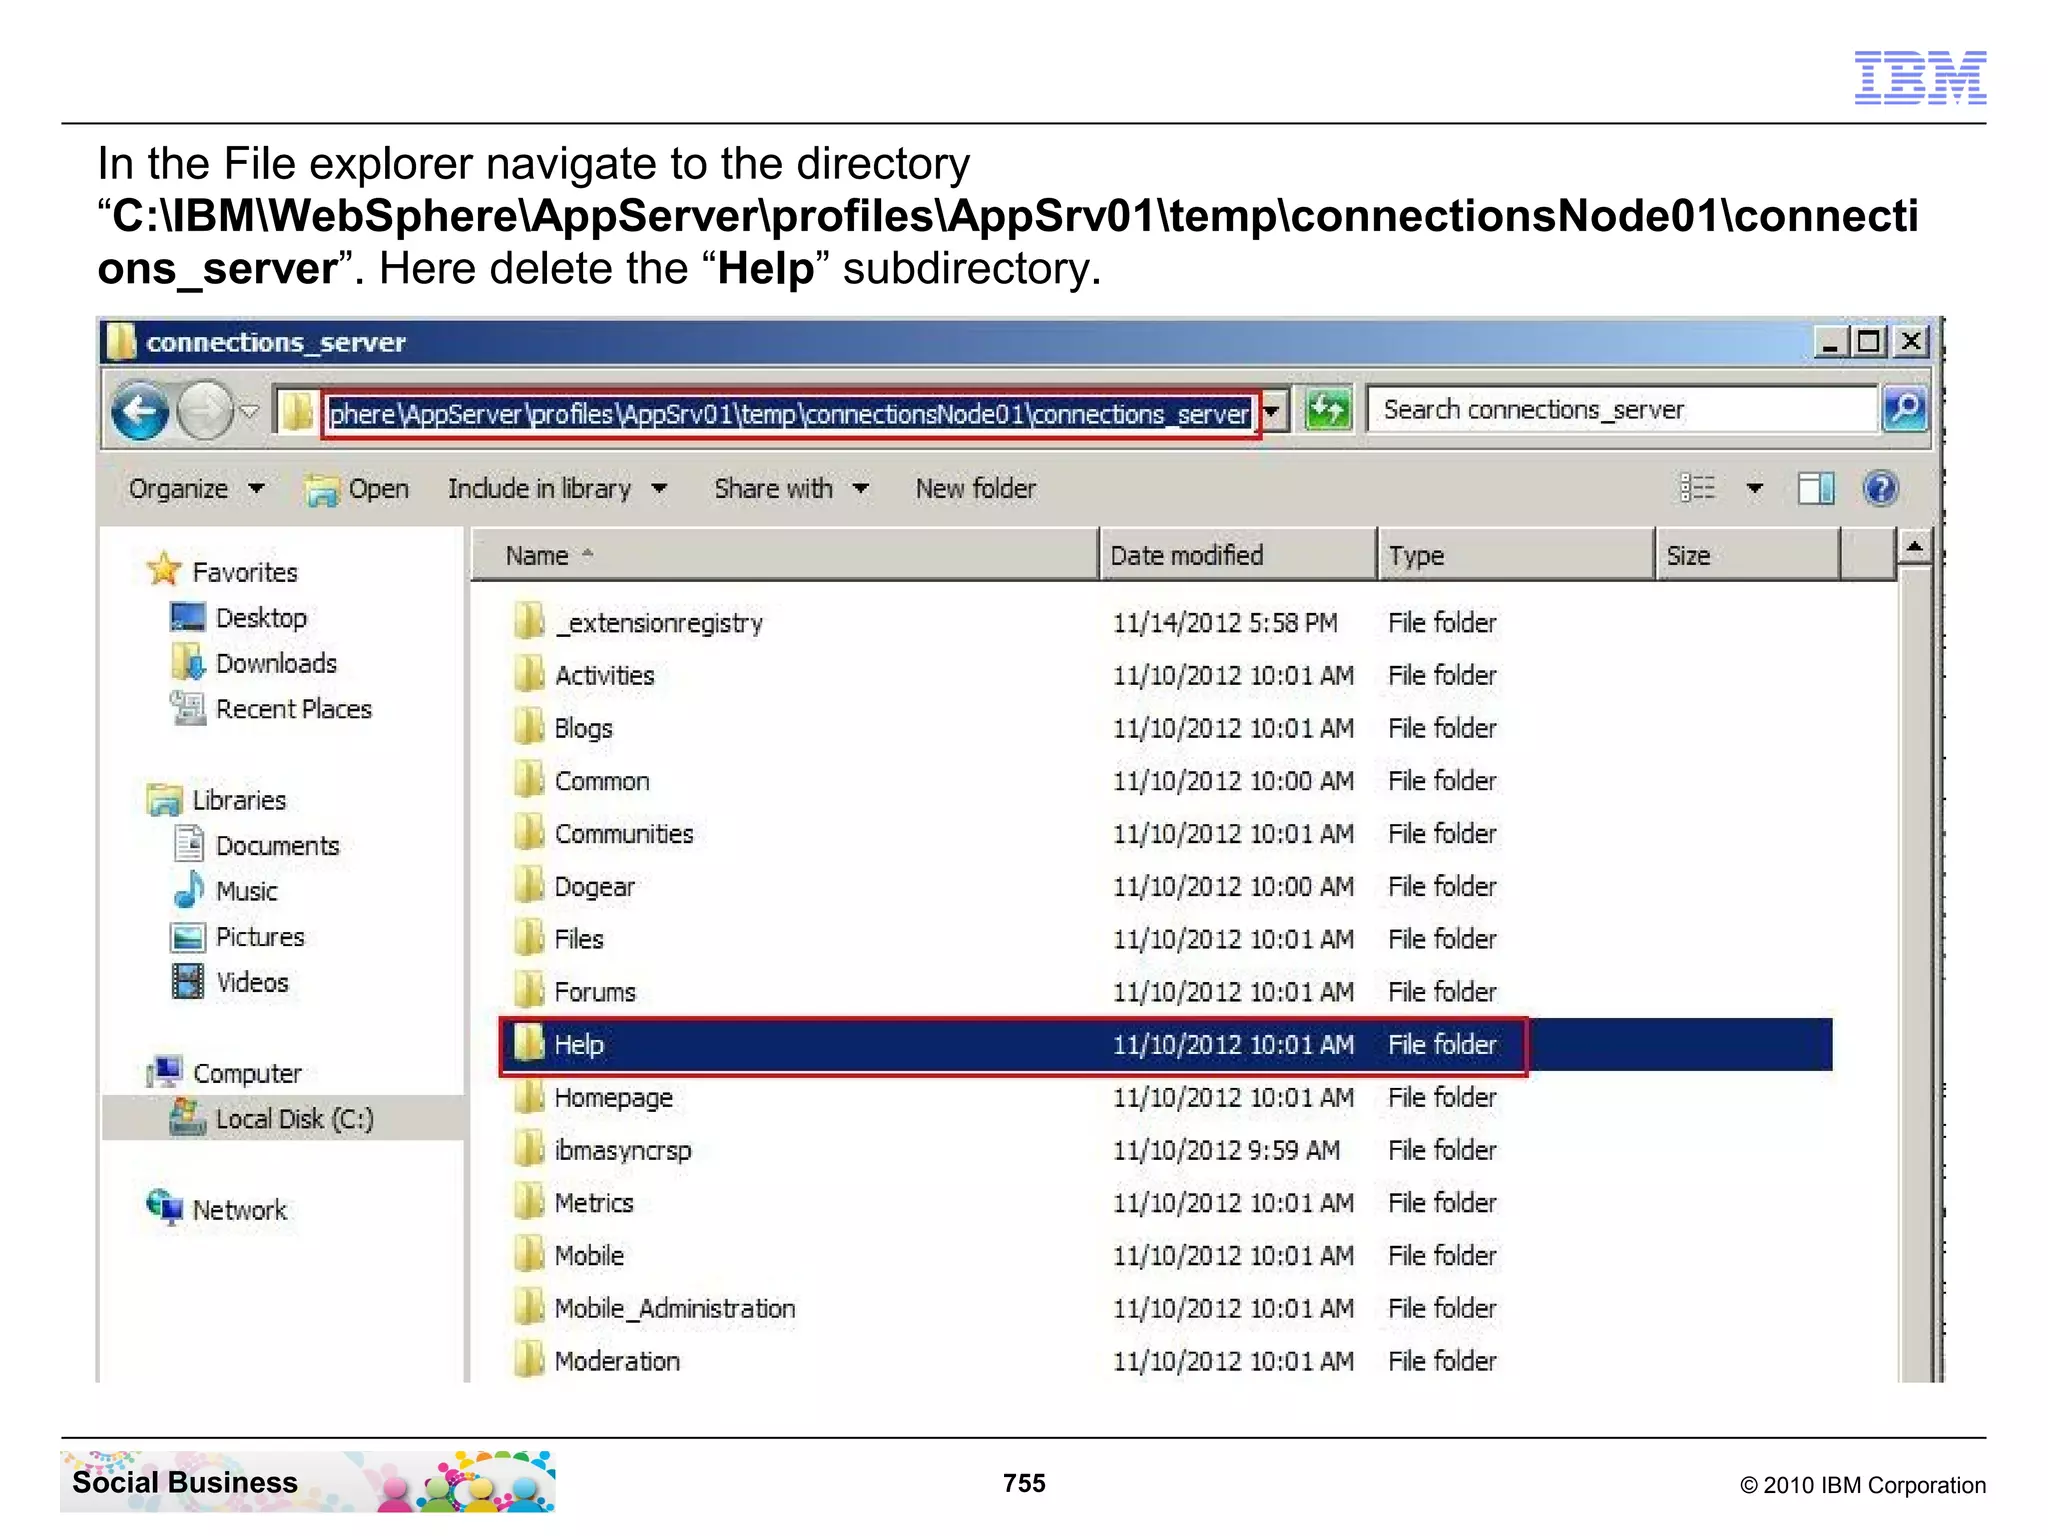Click the Common folder icon
2048x1536 pixels.
coord(529,779)
